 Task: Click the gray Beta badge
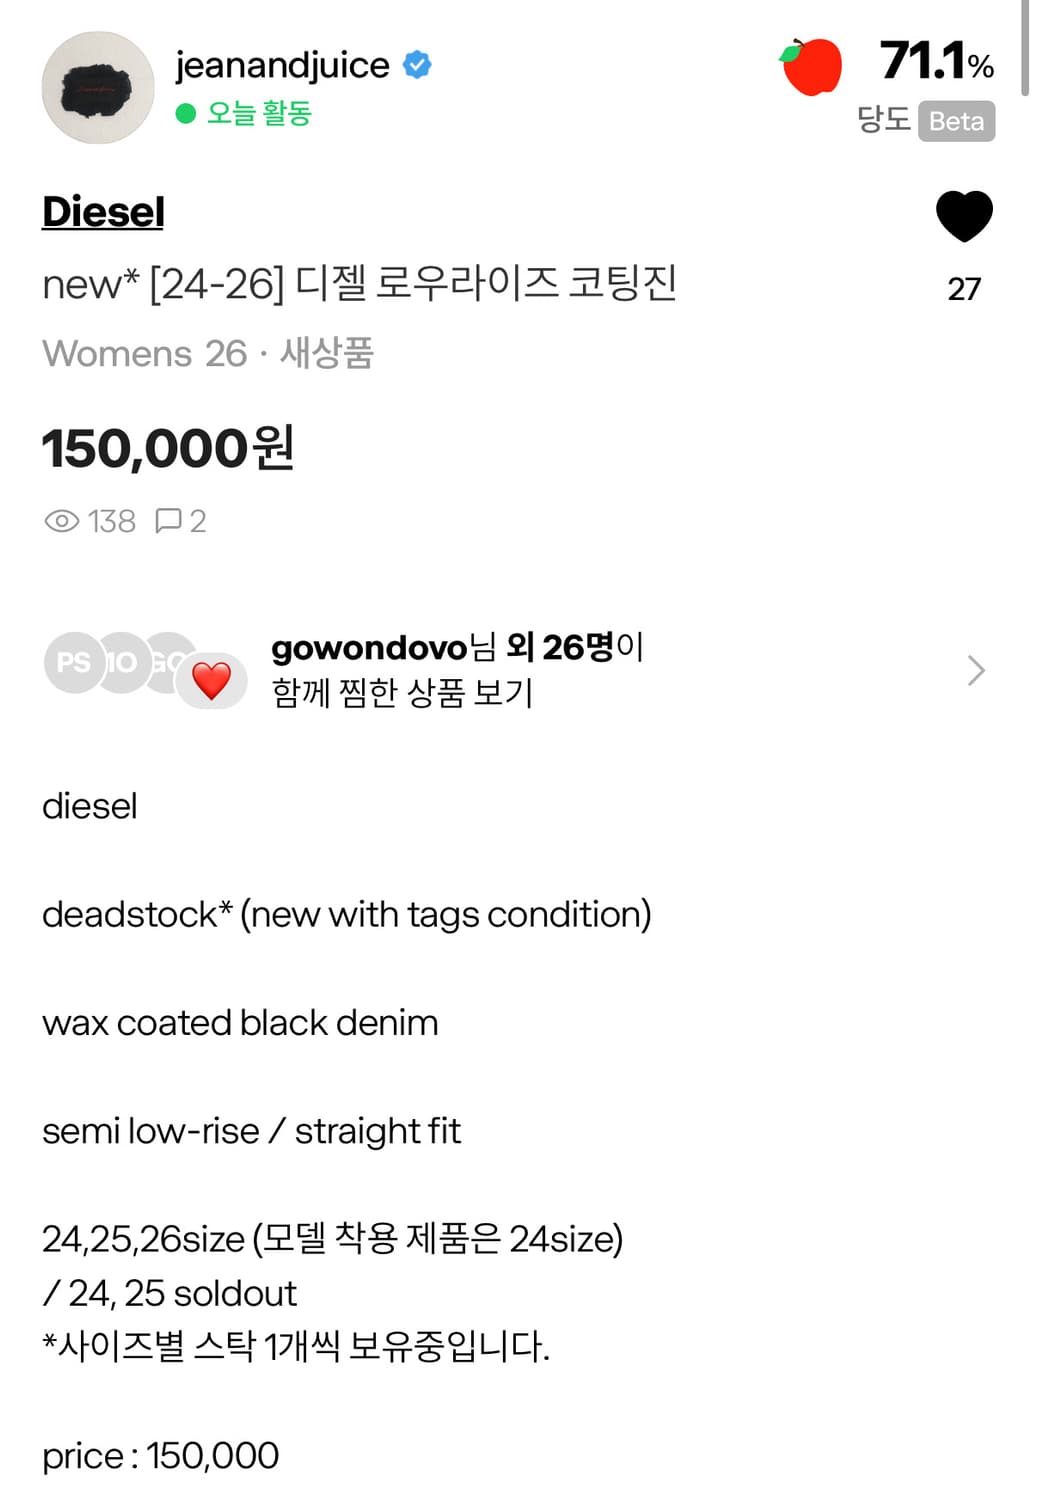pyautogui.click(x=956, y=121)
